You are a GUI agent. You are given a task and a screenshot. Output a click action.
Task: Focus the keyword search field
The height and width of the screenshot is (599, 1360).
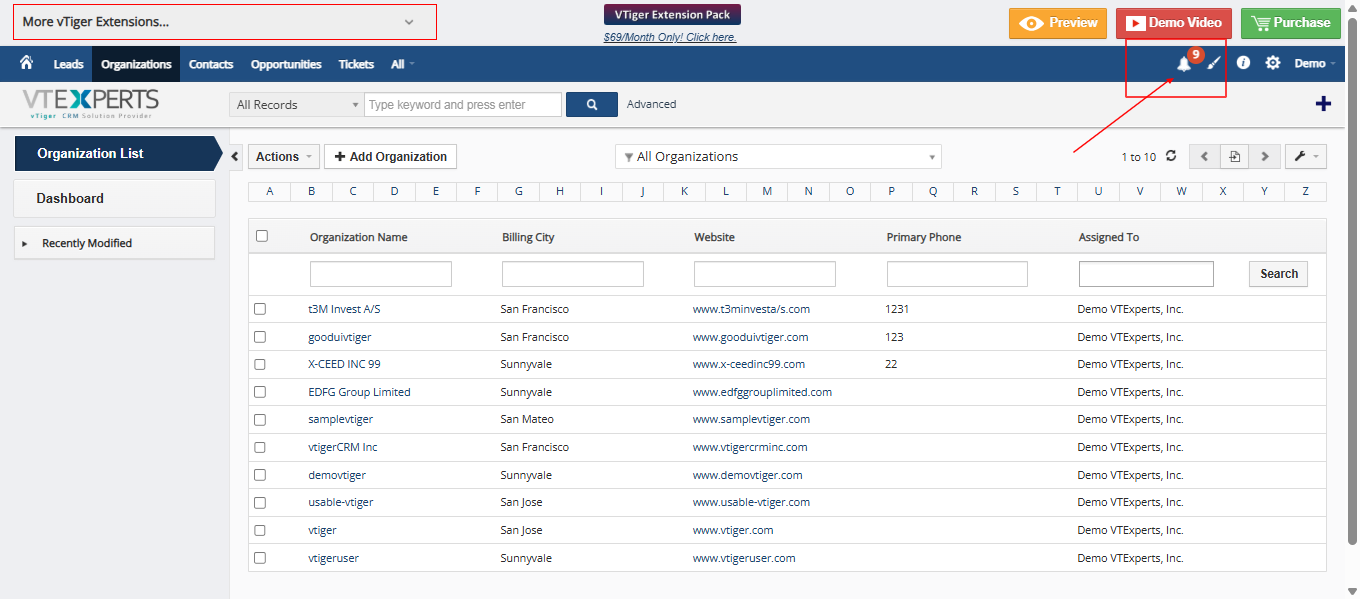[x=463, y=104]
